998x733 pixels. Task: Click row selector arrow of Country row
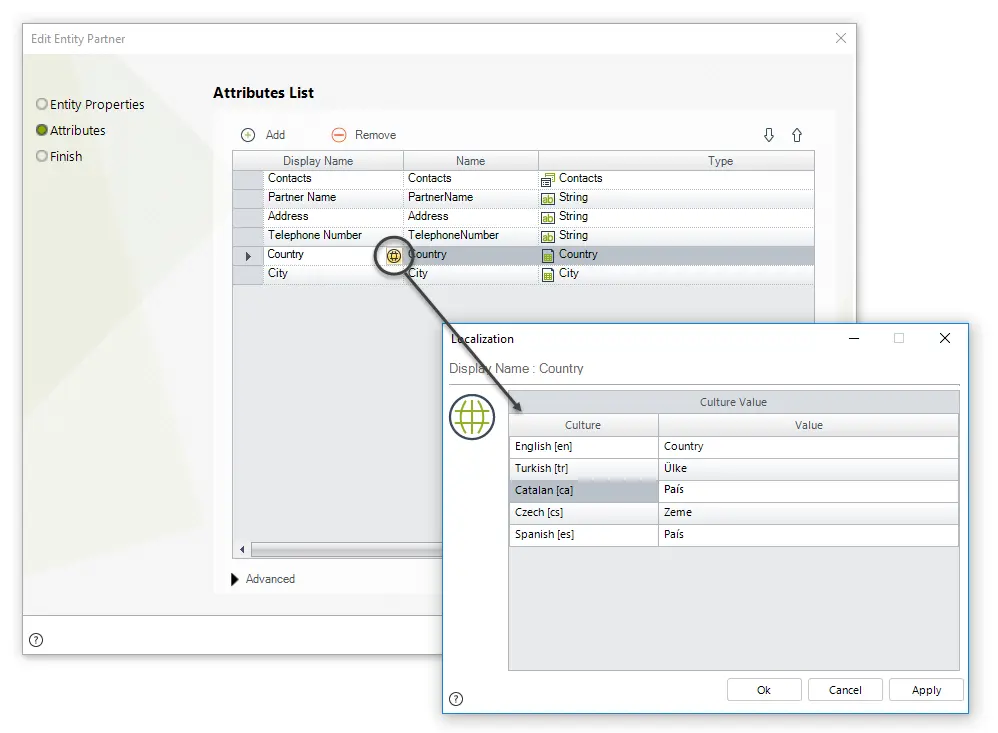point(248,256)
